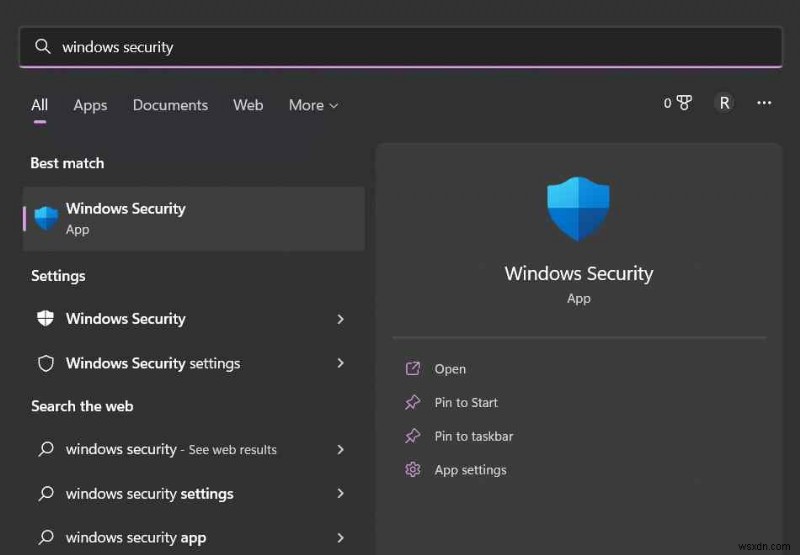This screenshot has width=800, height=555.
Task: Expand the Windows Security settings entry chevron
Action: 340,363
